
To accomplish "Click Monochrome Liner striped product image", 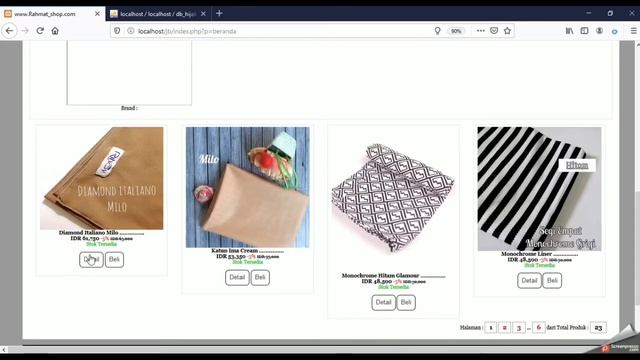I will (540, 189).
